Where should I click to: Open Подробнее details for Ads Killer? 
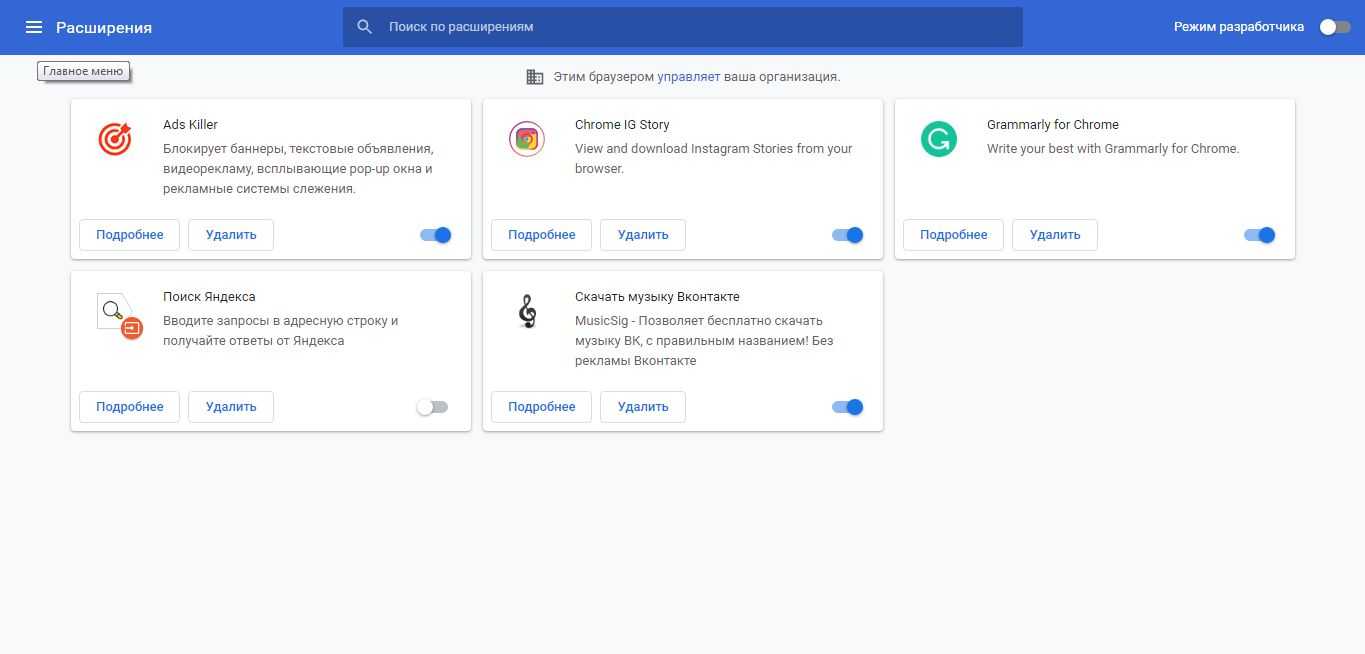coord(129,235)
